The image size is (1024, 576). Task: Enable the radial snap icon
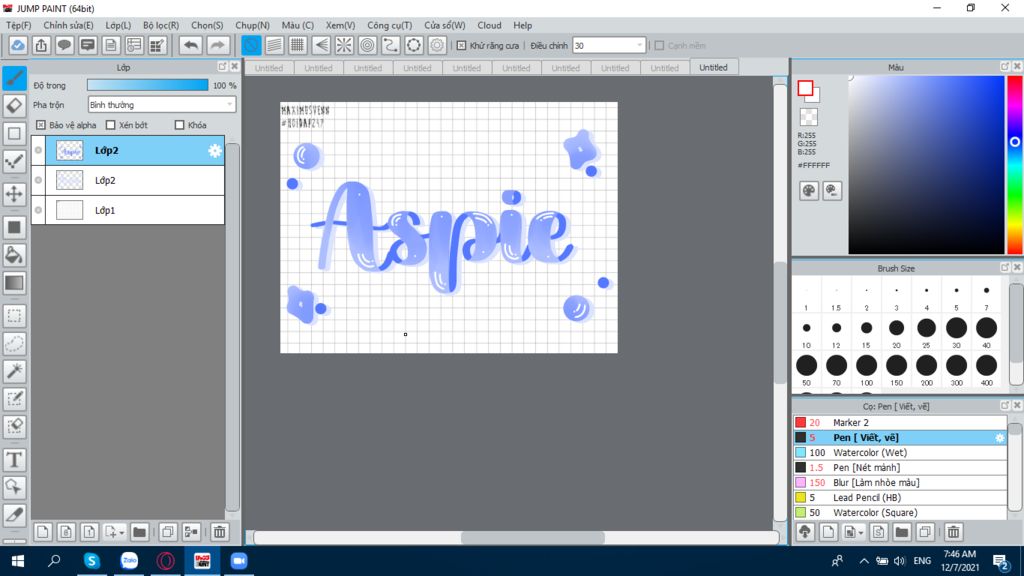click(344, 45)
